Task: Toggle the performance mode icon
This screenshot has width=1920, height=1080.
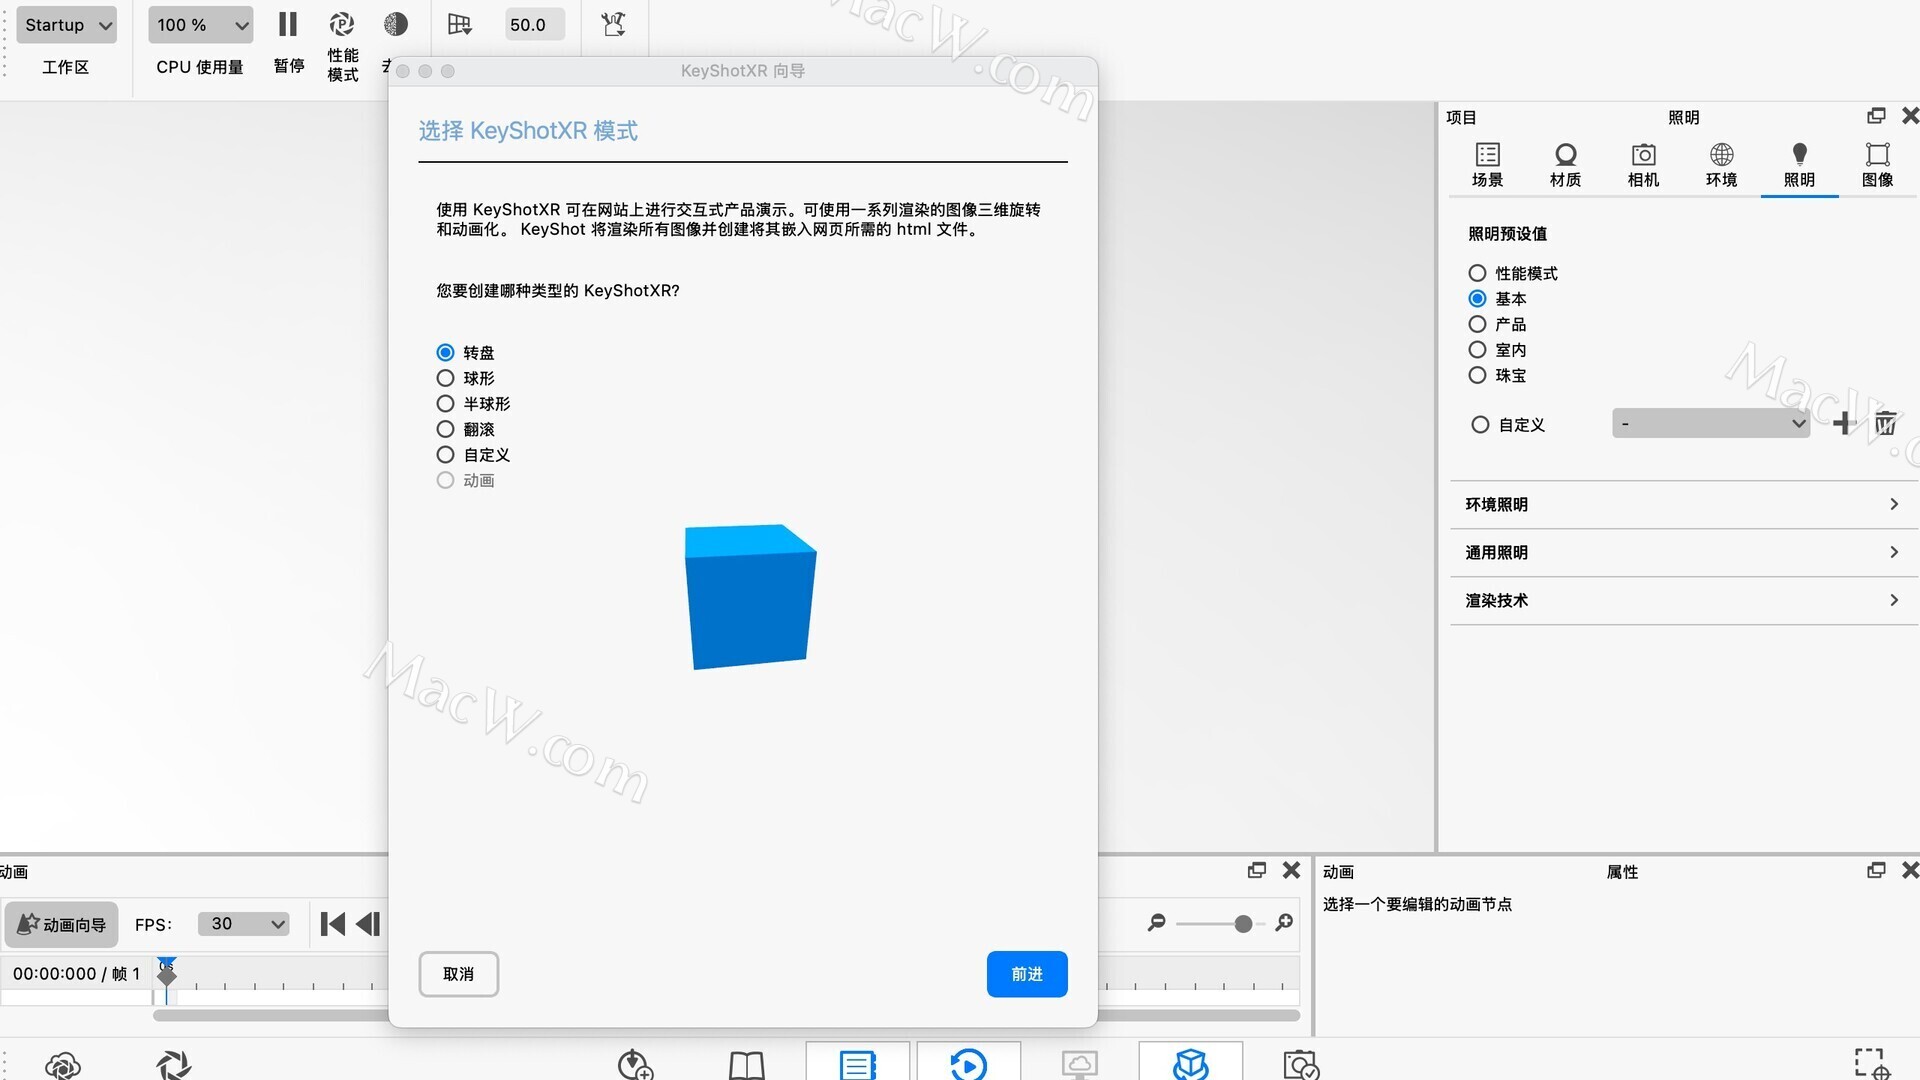Action: point(342,25)
